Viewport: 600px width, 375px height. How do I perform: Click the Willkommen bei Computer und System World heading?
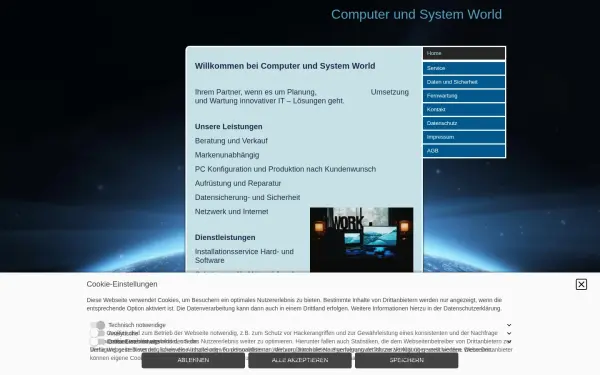coord(285,66)
